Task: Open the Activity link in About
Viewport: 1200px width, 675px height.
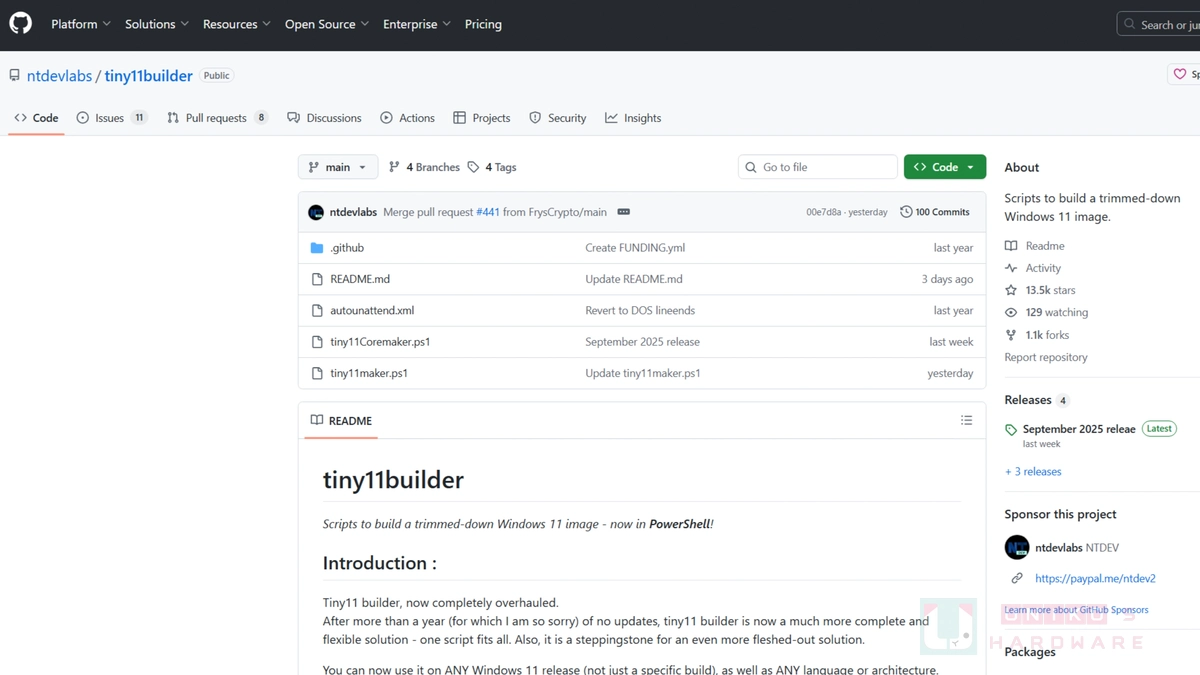Action: coord(1033,268)
